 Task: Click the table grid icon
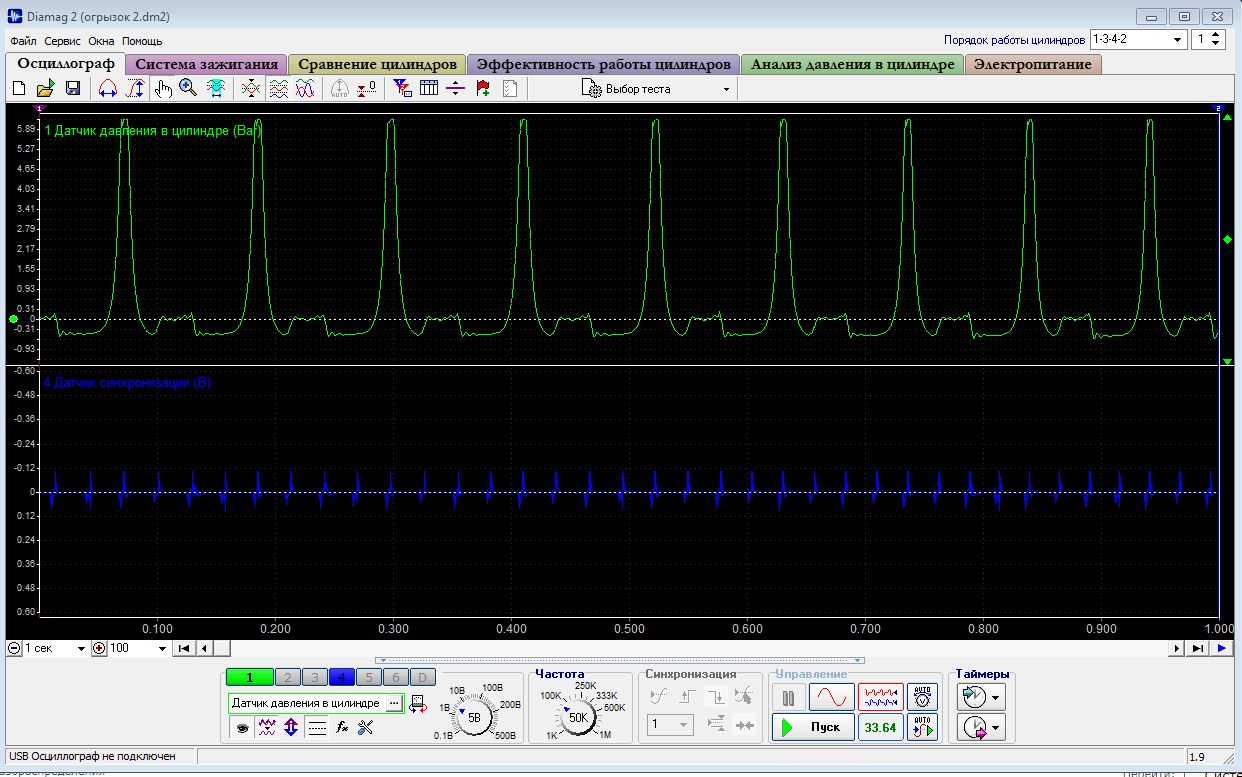pos(429,89)
